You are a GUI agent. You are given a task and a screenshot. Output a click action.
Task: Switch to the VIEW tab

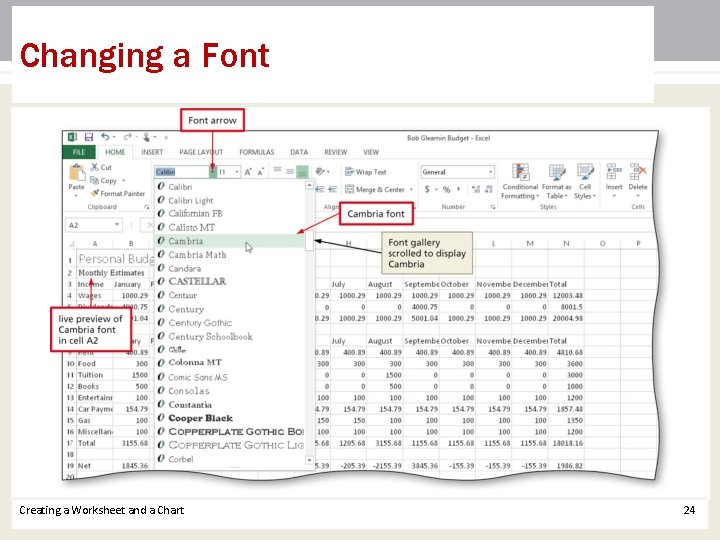(x=371, y=152)
